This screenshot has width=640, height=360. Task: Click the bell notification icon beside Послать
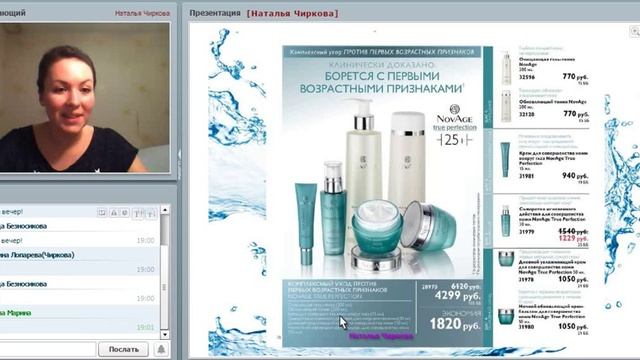click(161, 349)
